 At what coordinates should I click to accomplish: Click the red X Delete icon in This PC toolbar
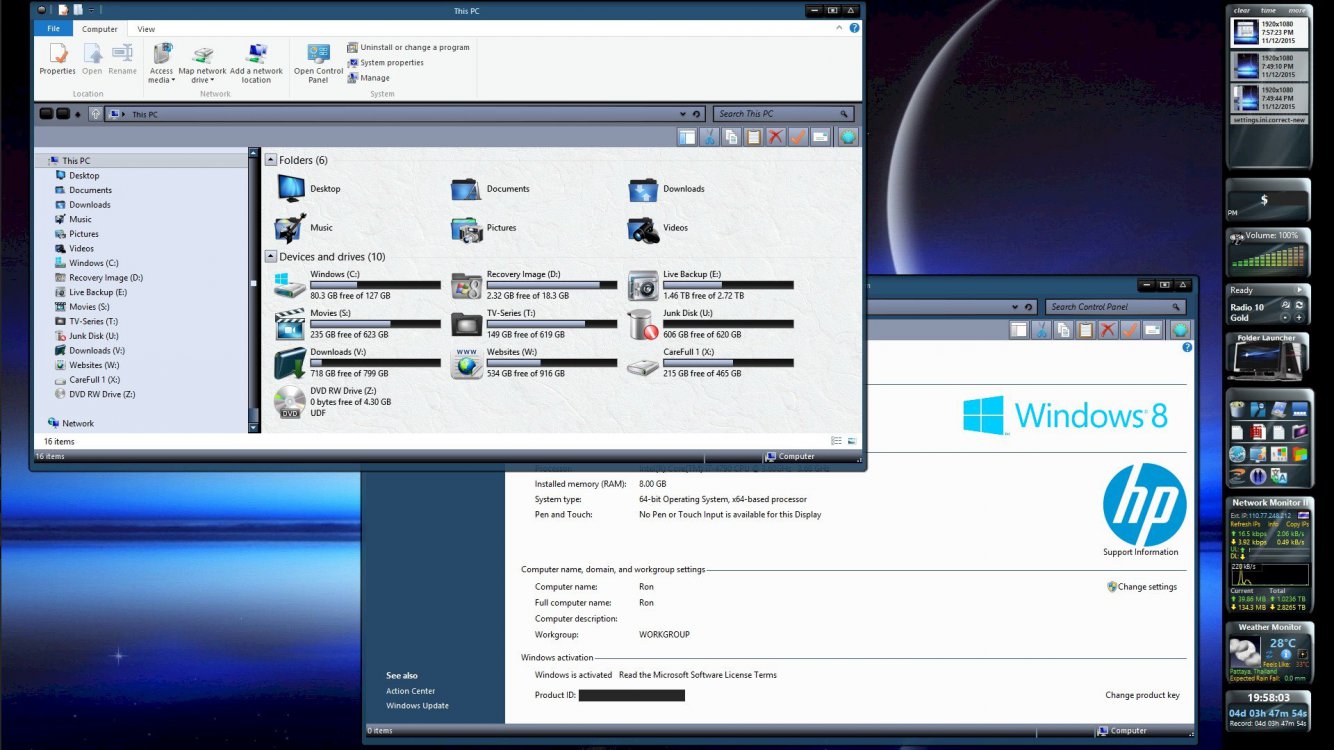click(x=775, y=137)
